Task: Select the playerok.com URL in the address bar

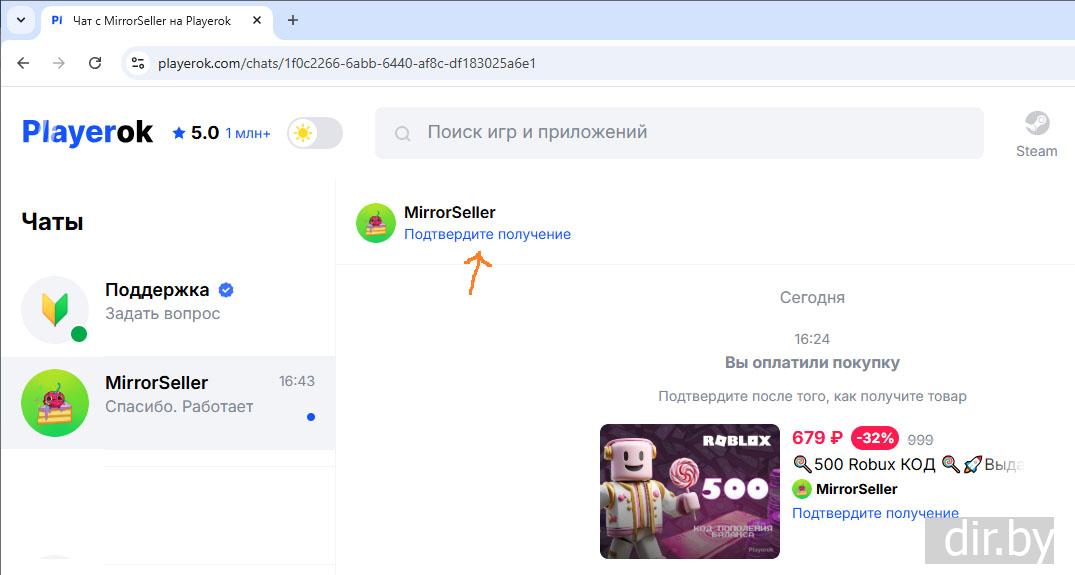Action: pos(347,63)
